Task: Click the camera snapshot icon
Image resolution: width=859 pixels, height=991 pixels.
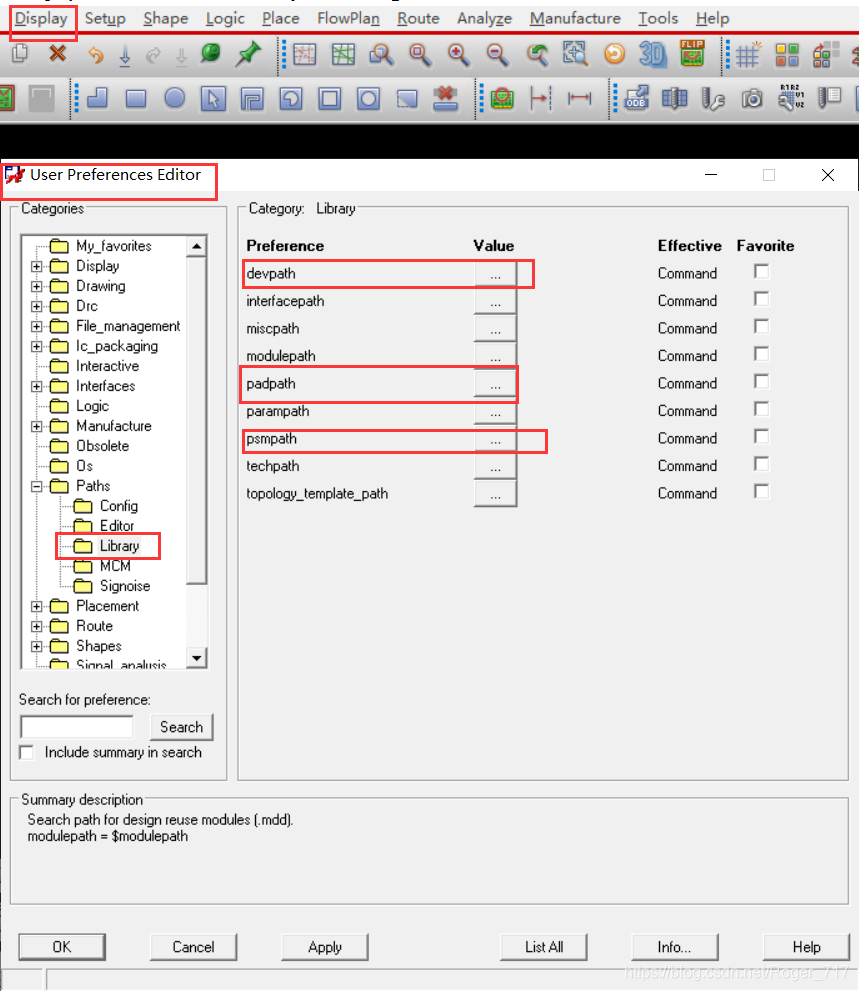Action: click(752, 99)
